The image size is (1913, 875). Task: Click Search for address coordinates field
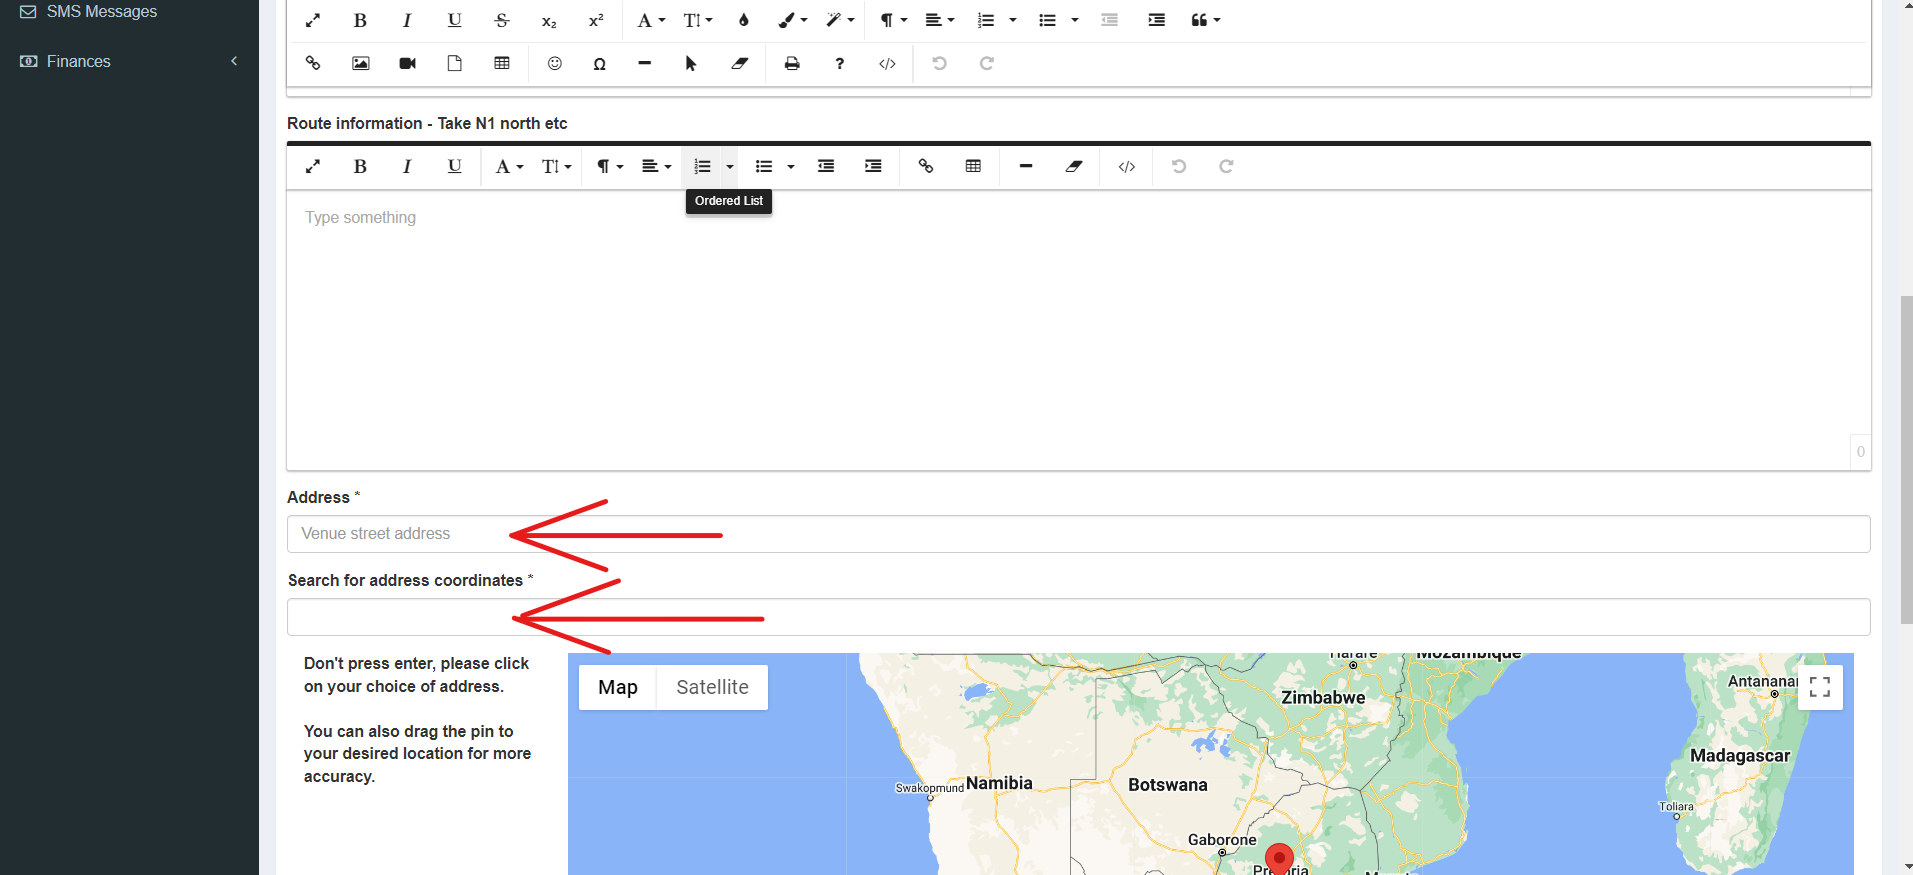tap(1078, 617)
